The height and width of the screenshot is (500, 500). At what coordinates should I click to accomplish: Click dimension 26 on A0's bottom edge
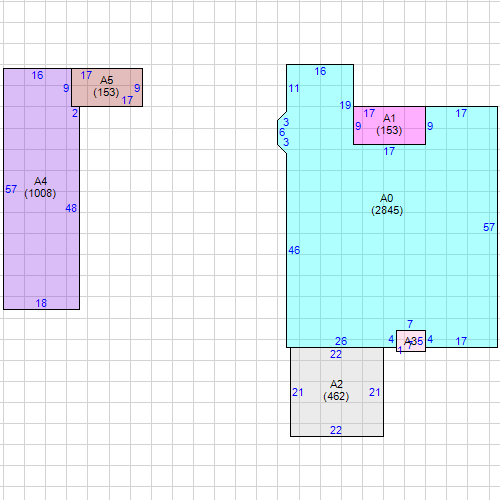(x=341, y=341)
